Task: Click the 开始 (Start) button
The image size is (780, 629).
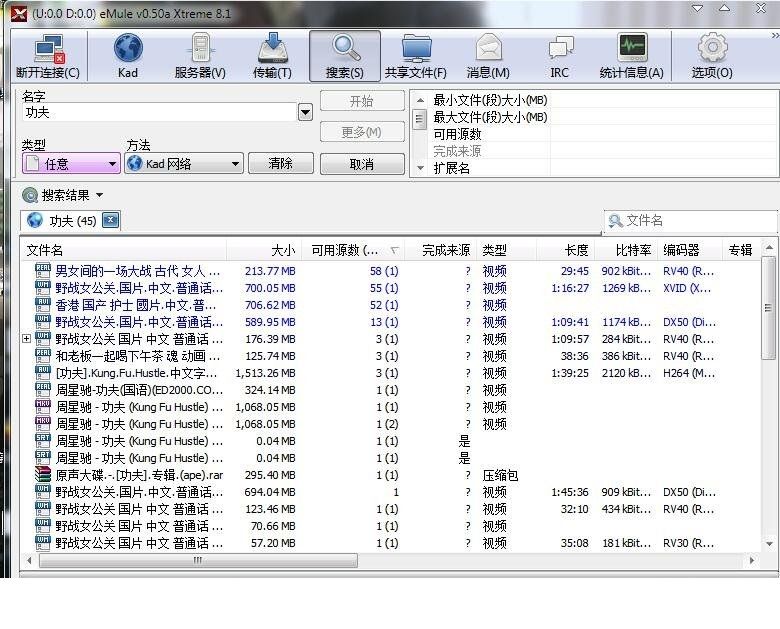Action: pyautogui.click(x=362, y=101)
